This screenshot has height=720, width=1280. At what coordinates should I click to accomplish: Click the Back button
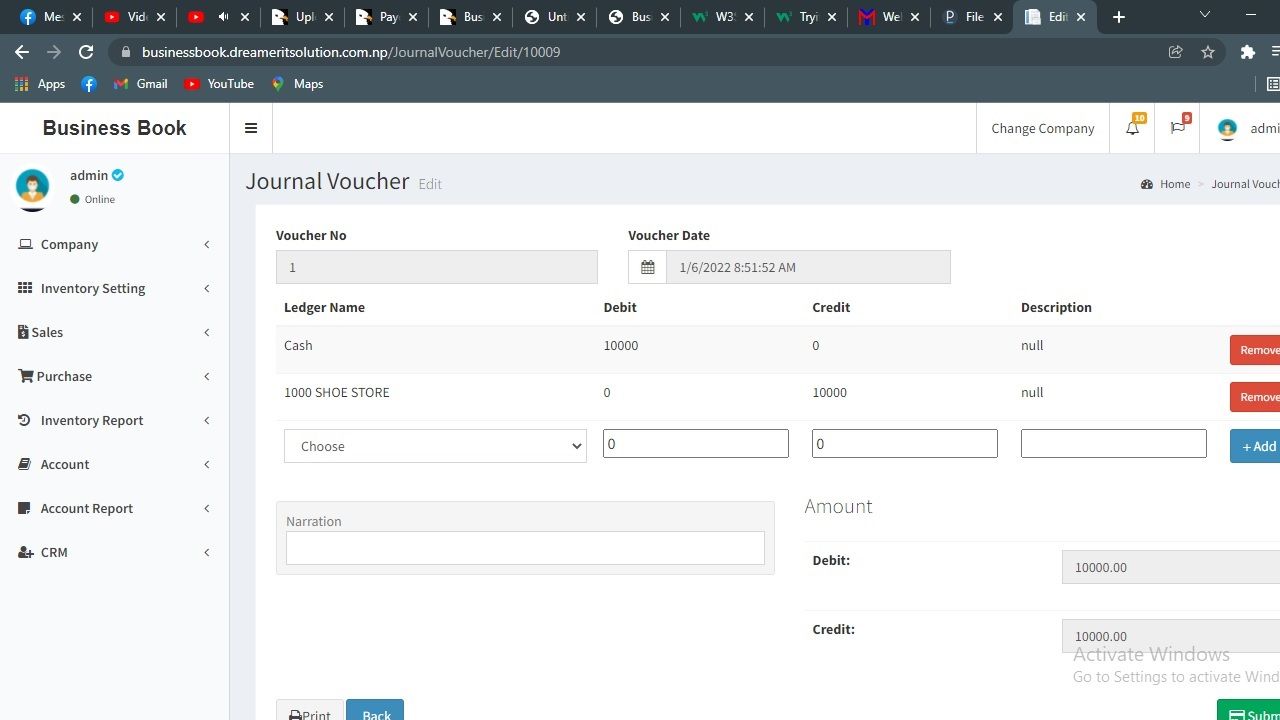point(375,713)
